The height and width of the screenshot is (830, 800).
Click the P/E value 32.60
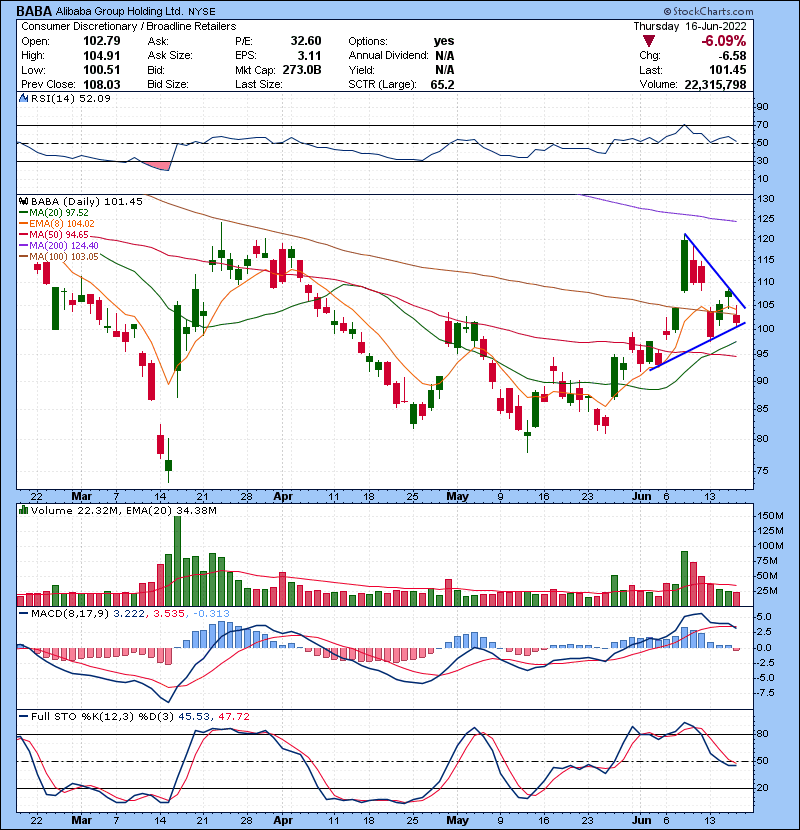306,41
